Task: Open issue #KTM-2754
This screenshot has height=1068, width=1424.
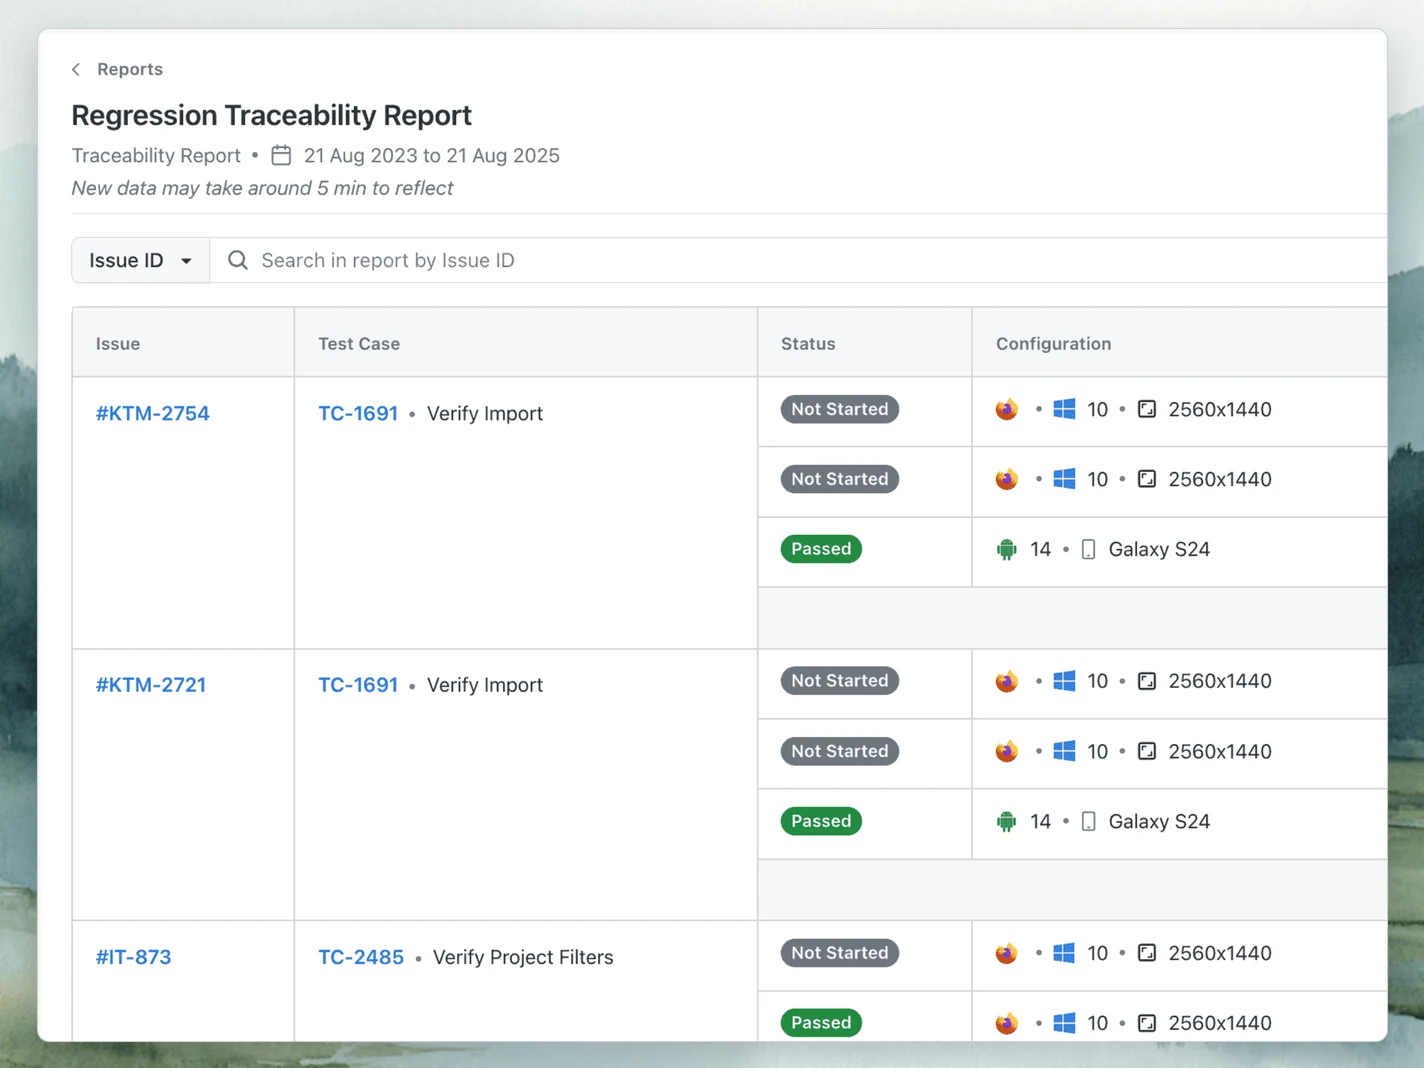Action: [153, 413]
